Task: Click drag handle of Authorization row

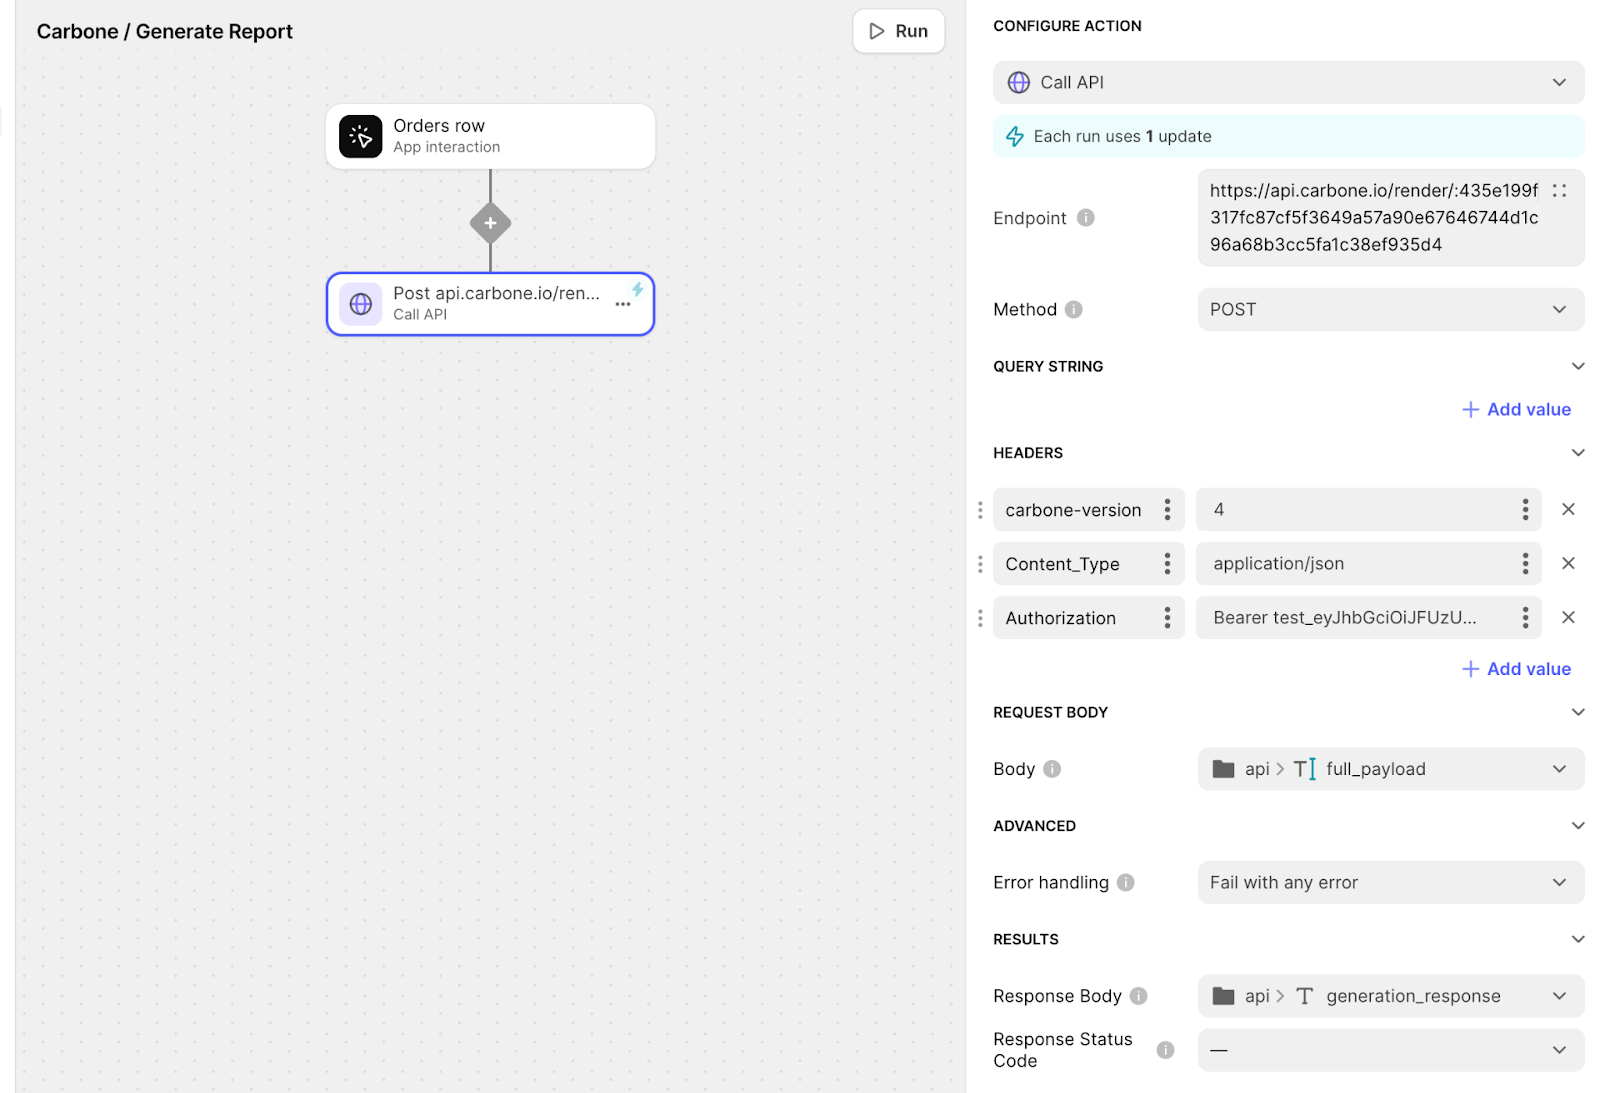Action: [x=980, y=618]
